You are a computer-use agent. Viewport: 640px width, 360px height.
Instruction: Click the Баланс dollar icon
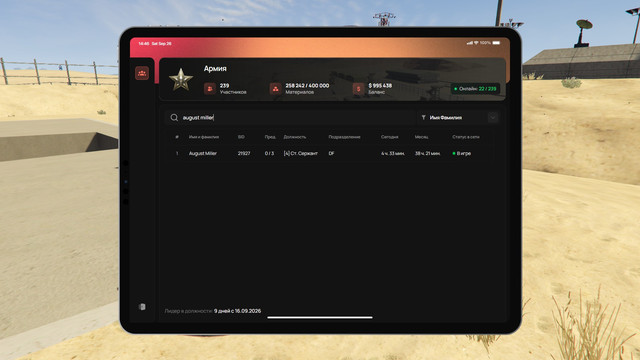tap(358, 89)
